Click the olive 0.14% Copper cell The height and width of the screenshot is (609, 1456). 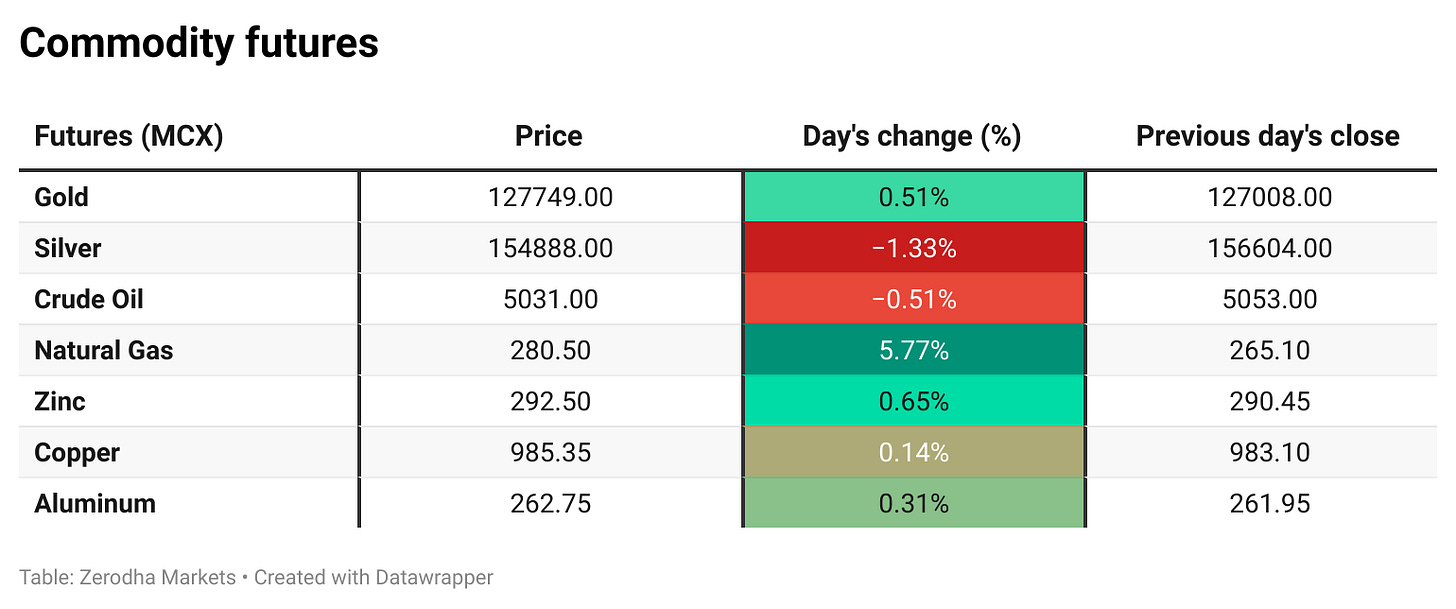point(913,452)
